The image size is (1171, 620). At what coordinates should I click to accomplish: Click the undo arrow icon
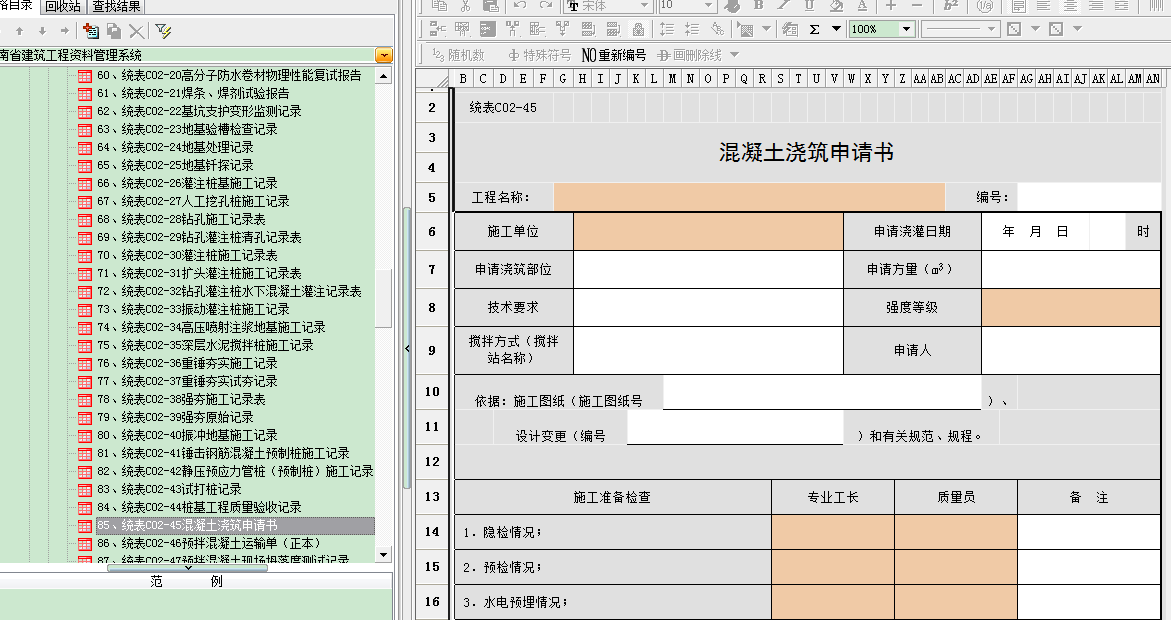click(520, 6)
